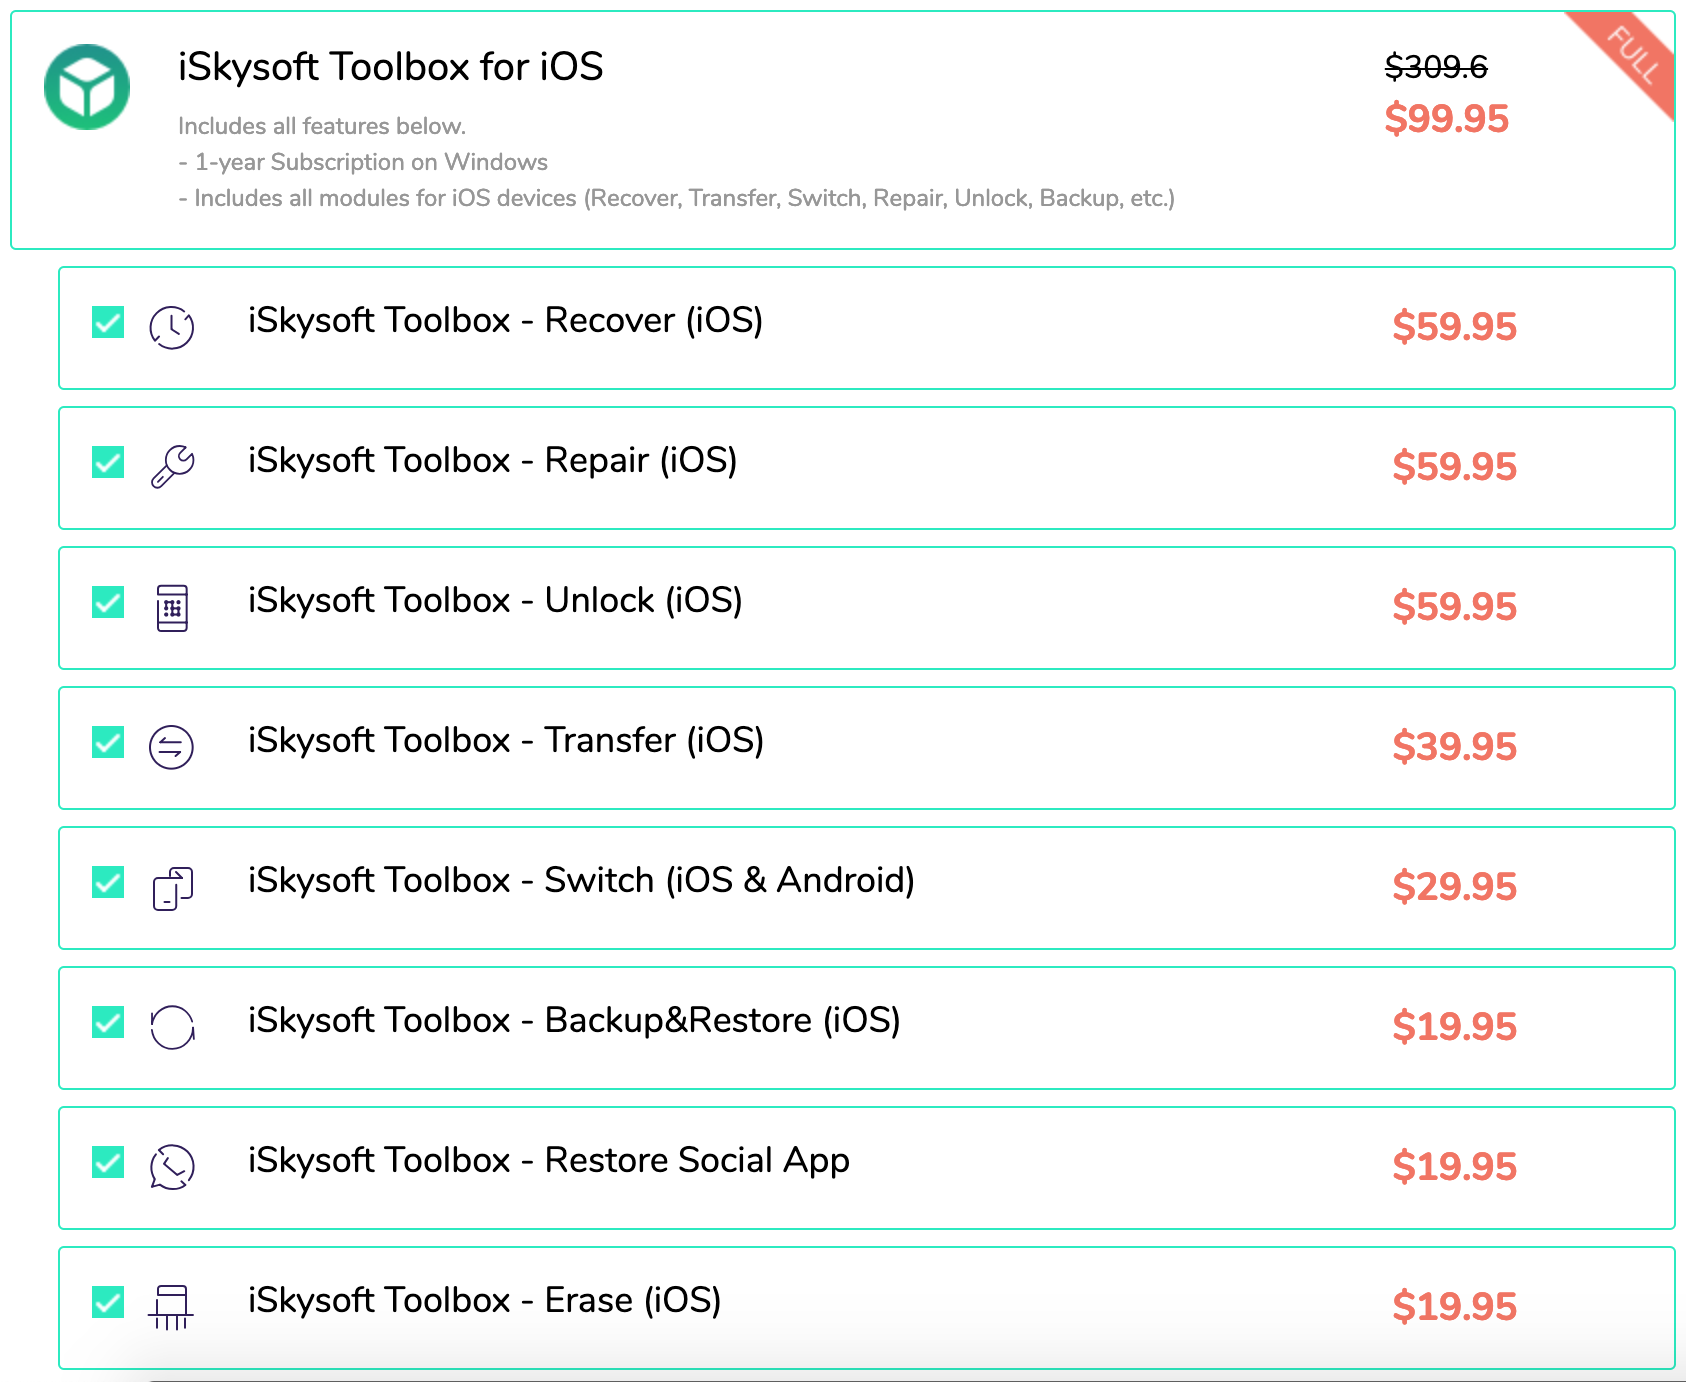Click the $99.95 full toolbox price
This screenshot has width=1686, height=1382.
click(x=1446, y=119)
